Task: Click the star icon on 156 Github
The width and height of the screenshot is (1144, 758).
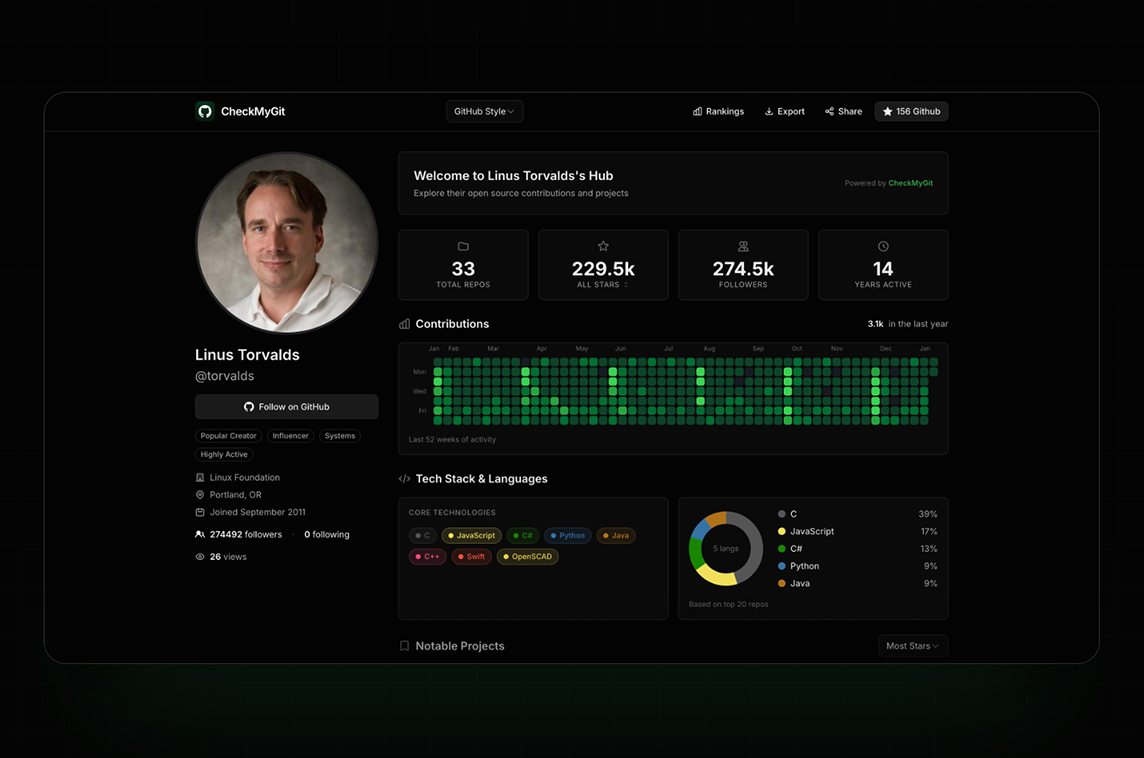Action: click(x=887, y=112)
